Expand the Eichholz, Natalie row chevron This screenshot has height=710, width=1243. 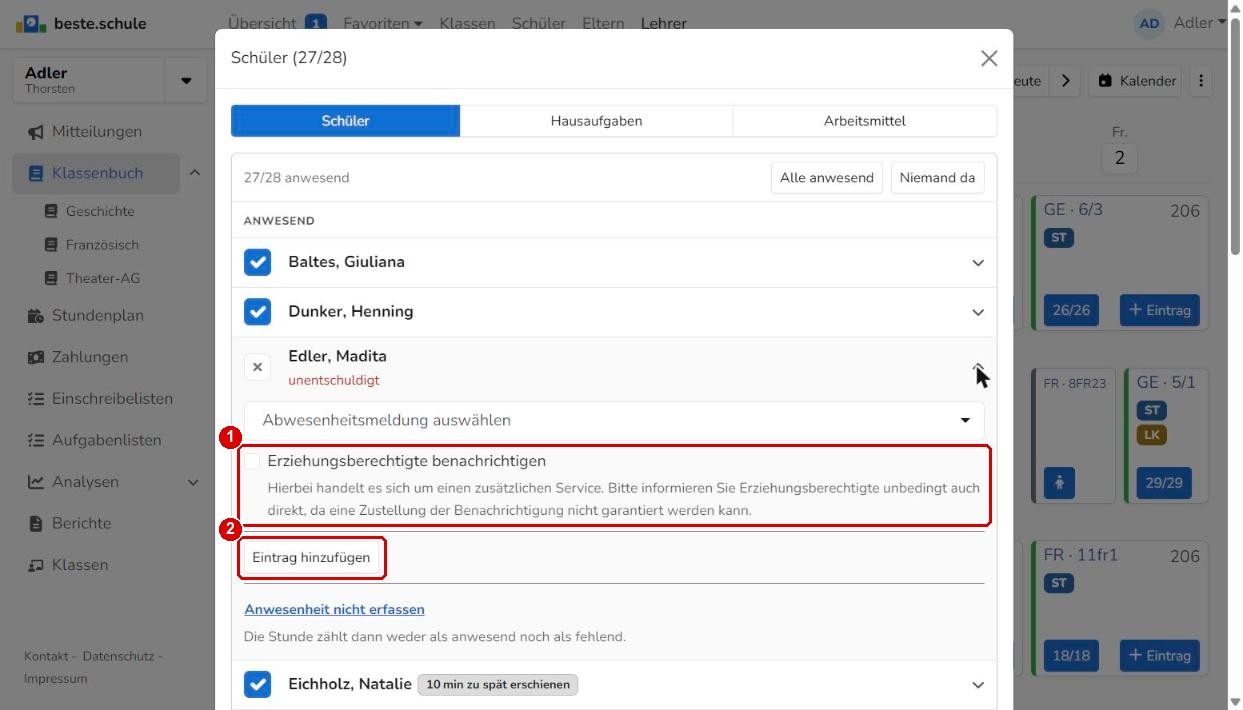(978, 685)
